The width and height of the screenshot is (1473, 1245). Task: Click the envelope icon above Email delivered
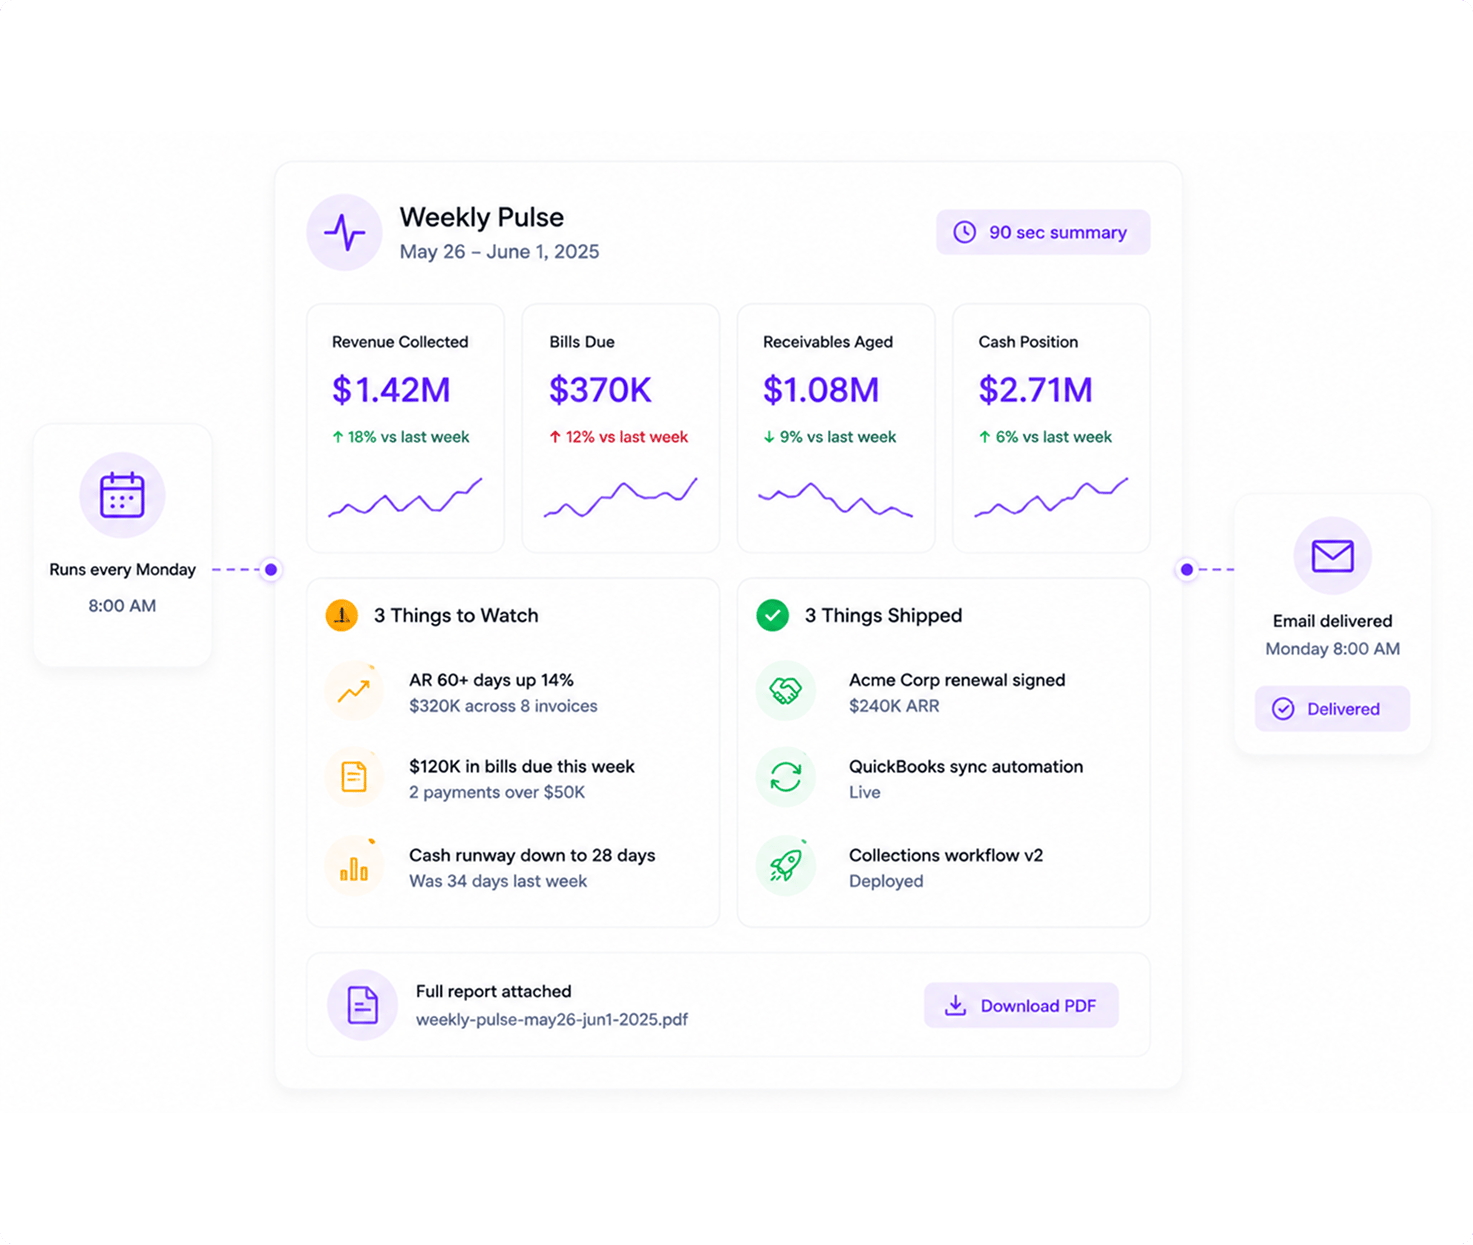[x=1332, y=556]
